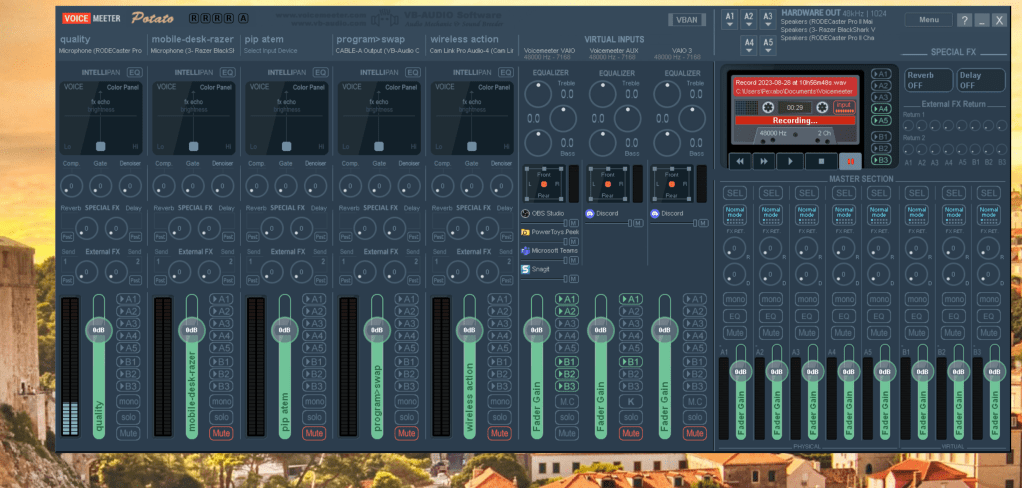The width and height of the screenshot is (1022, 488).
Task: Toggle recorder bus A4 routing button
Action: coord(881,109)
